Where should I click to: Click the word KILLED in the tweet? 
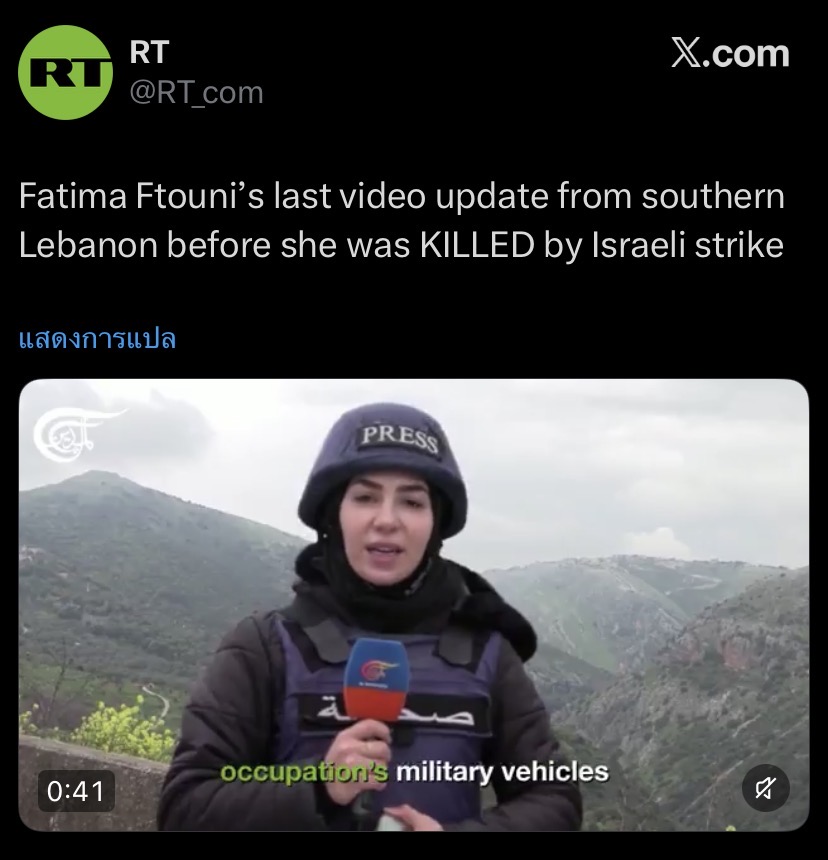click(x=477, y=245)
